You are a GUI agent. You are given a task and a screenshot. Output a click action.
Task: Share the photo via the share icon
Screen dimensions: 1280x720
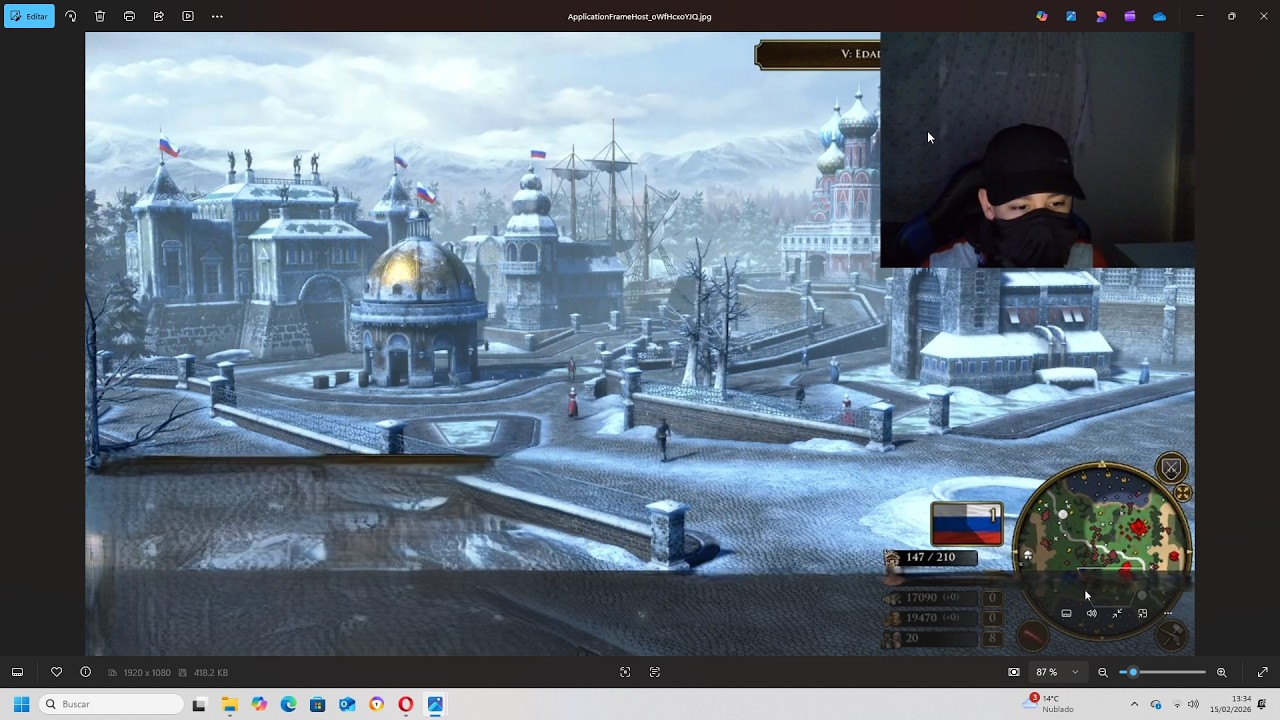159,16
